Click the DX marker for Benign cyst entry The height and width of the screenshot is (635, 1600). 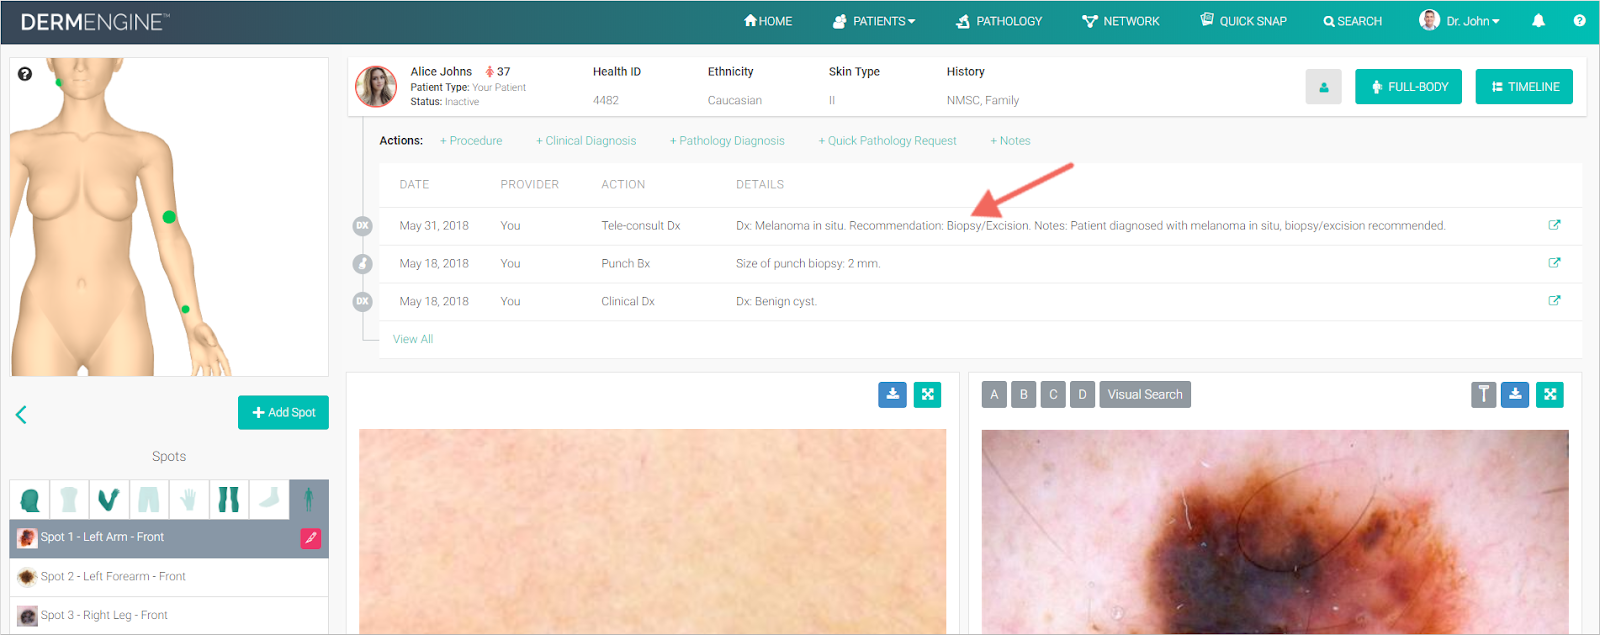click(x=362, y=301)
